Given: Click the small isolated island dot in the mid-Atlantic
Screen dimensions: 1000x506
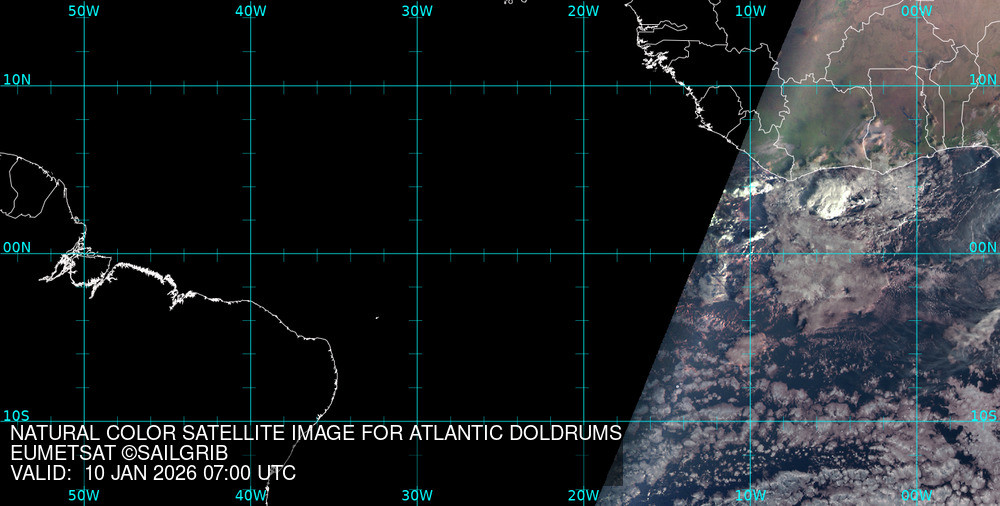Looking at the screenshot, I should [x=377, y=319].
